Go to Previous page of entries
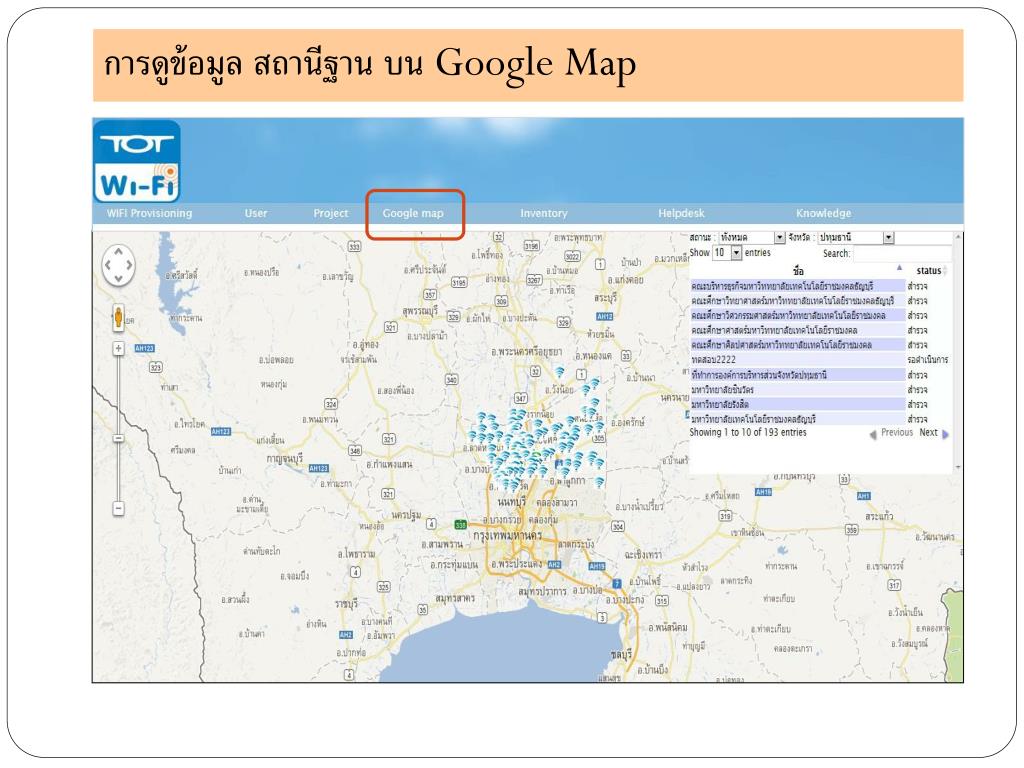 (897, 432)
